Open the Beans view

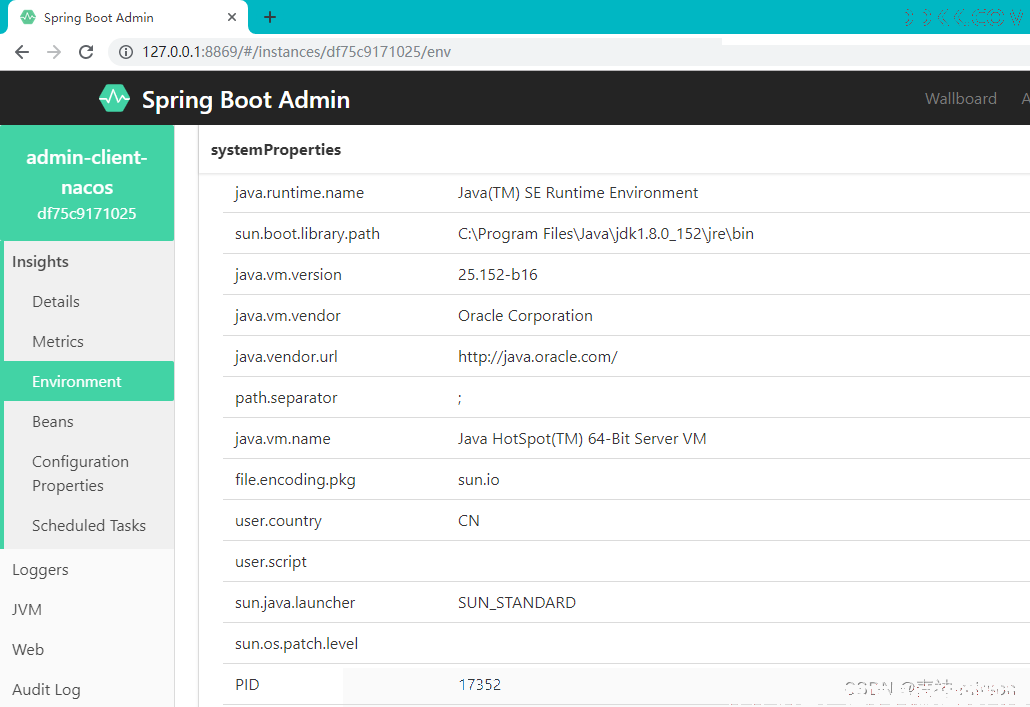(53, 422)
